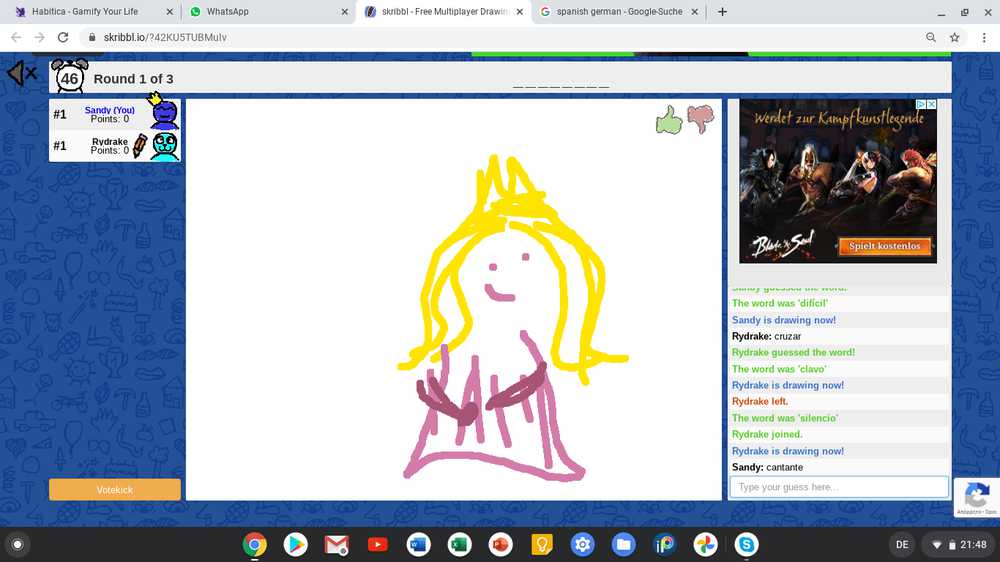Focus the 'Type your guess here' field
The image size is (1000, 562).
coord(838,487)
